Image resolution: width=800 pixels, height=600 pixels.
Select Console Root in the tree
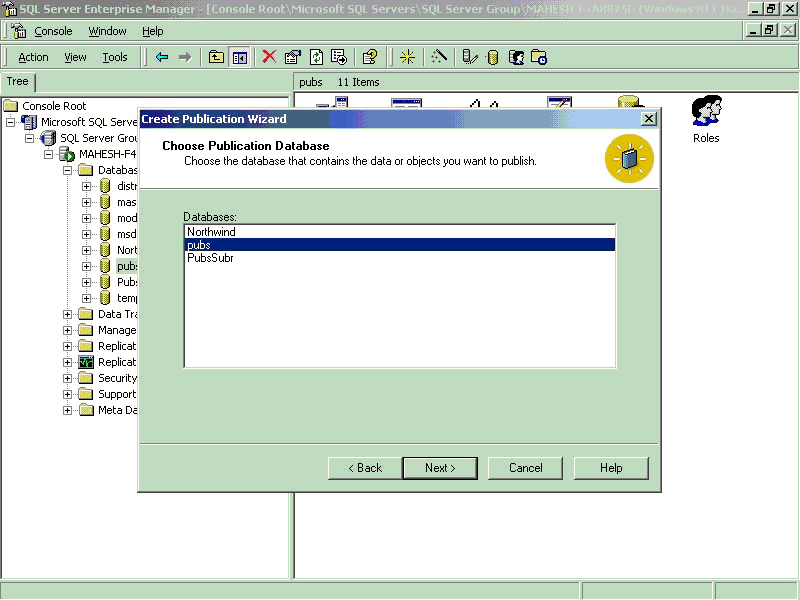[x=54, y=106]
